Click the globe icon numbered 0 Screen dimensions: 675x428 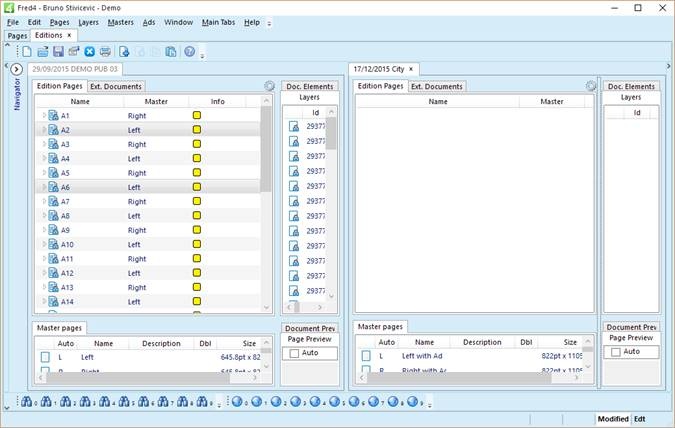coord(237,401)
